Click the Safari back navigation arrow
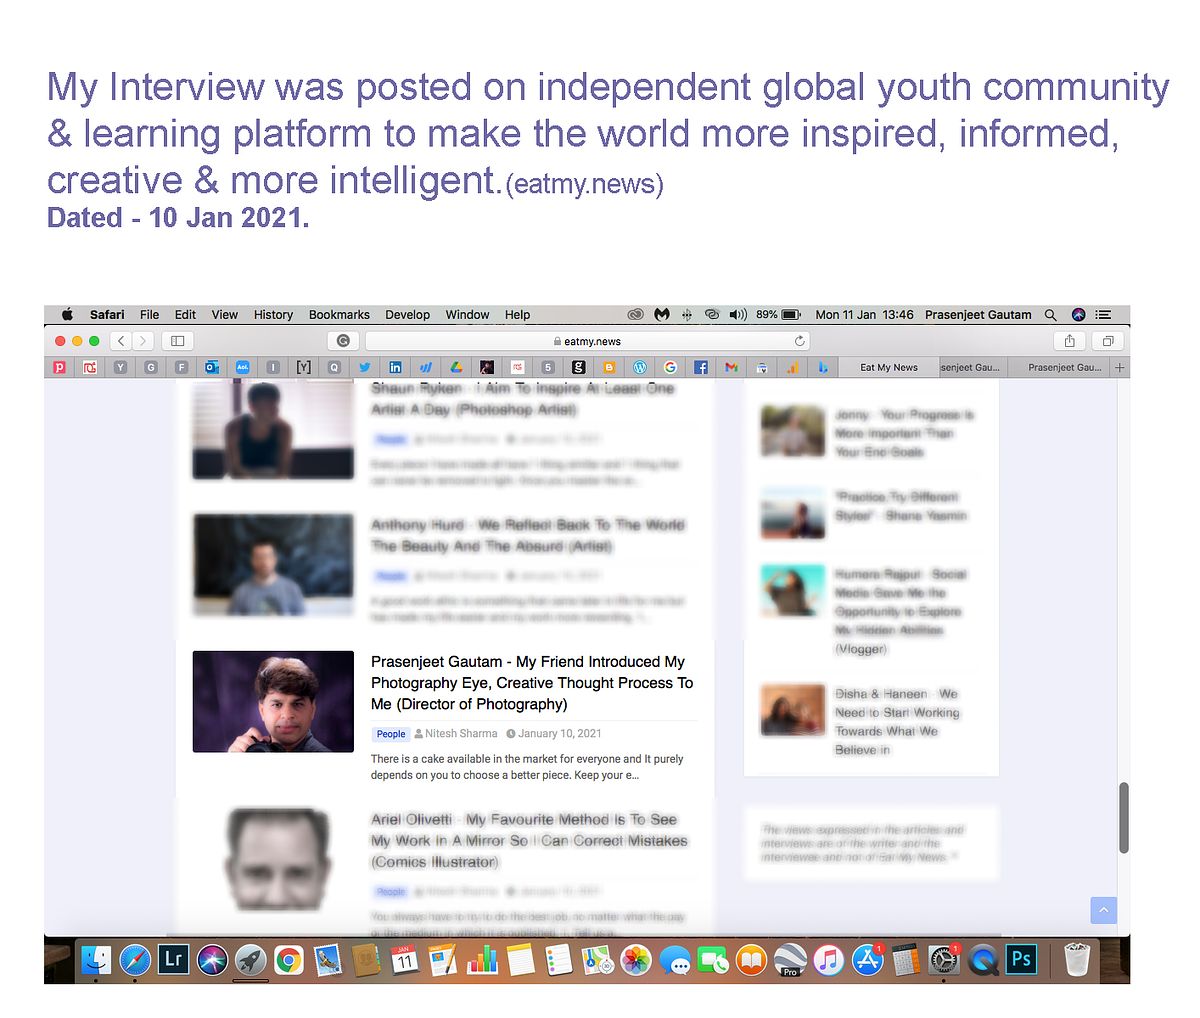Image resolution: width=1200 pixels, height=1018 pixels. pos(121,341)
